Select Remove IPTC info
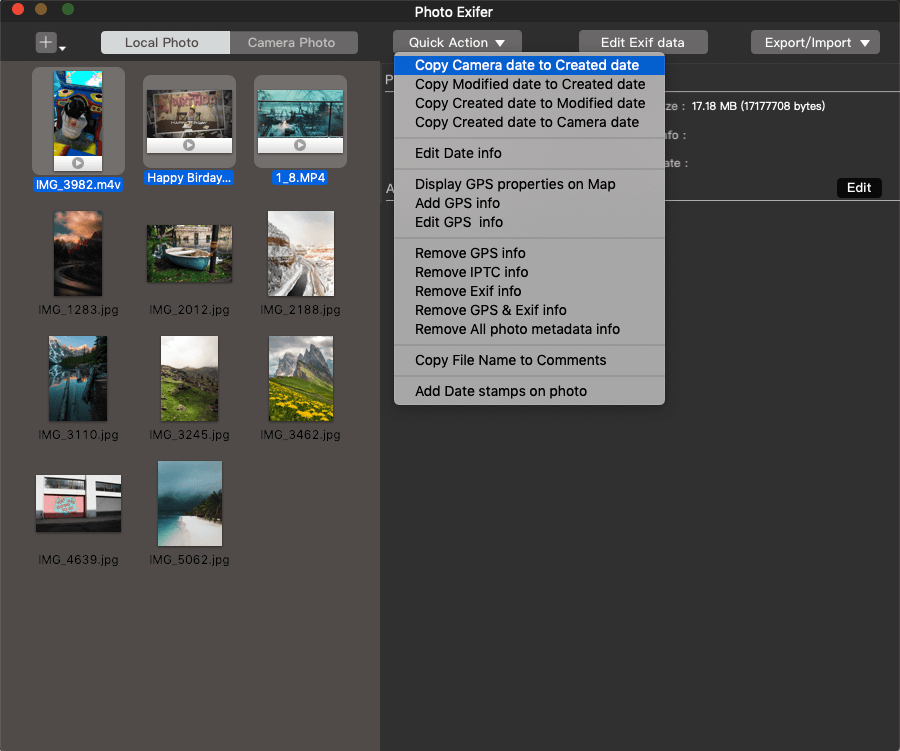900x751 pixels. 529,272
